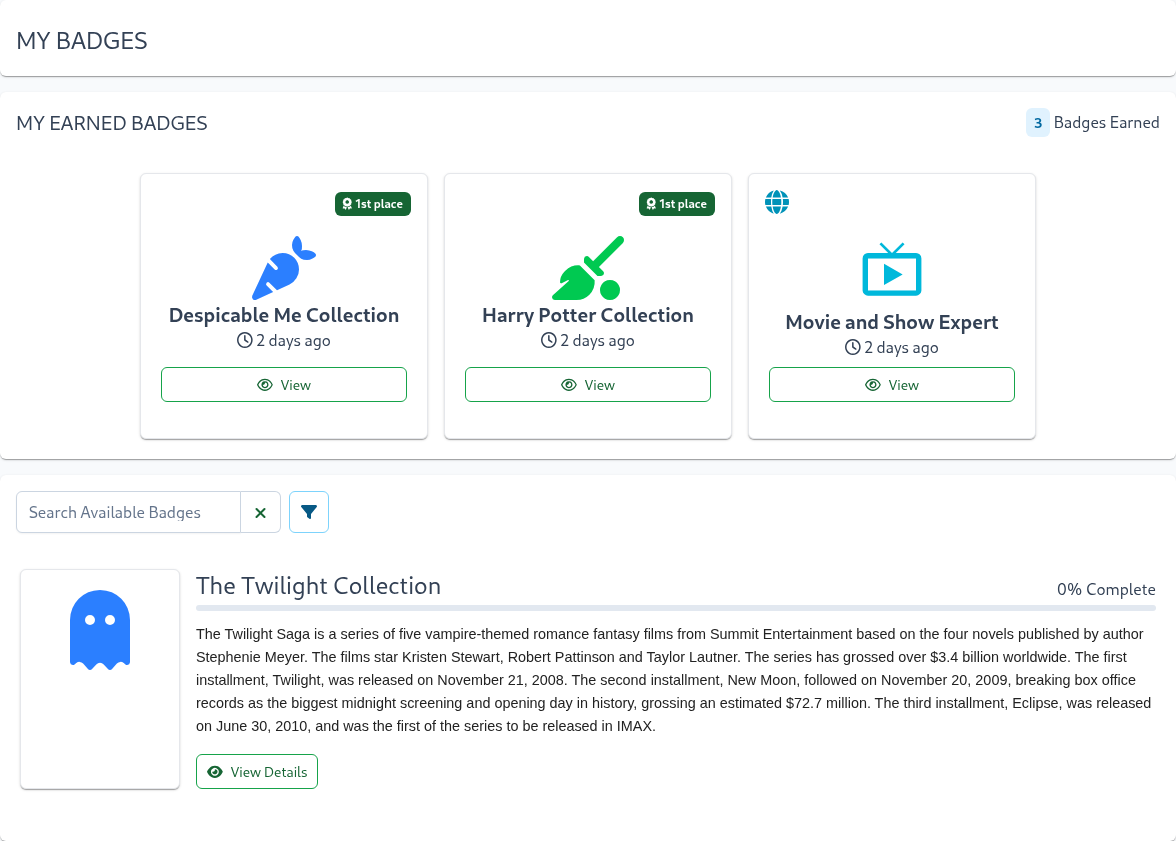This screenshot has width=1176, height=841.
Task: Click the Twilight Collection progress bar
Action: pos(676,608)
